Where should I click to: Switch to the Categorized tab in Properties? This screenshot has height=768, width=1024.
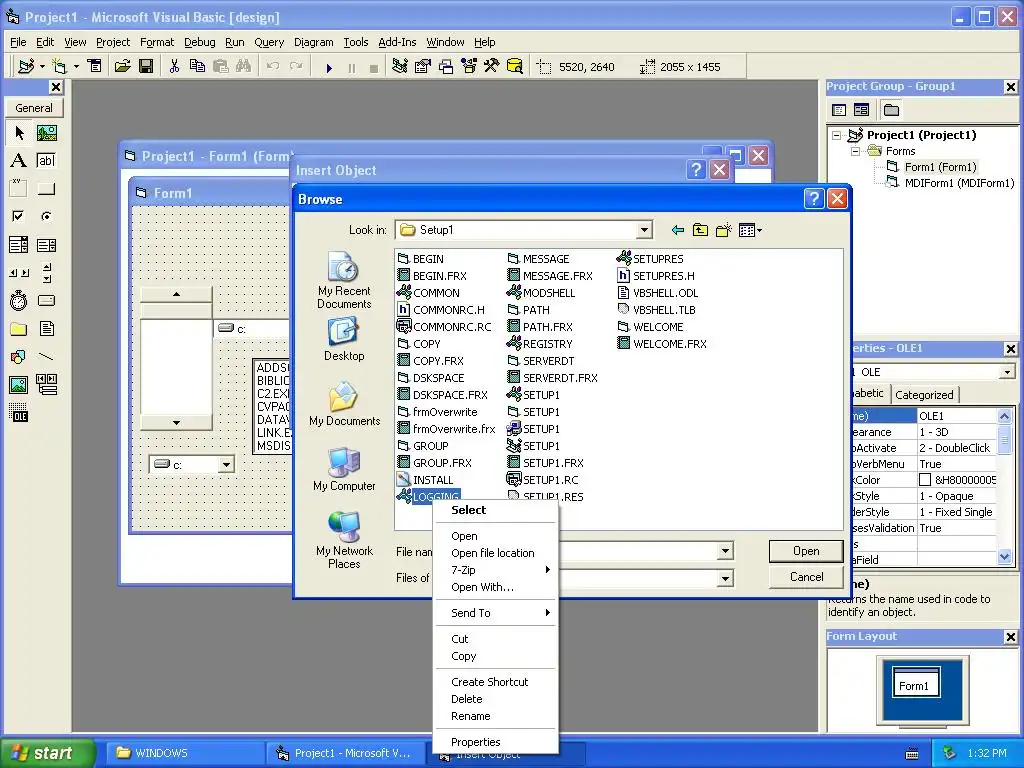923,394
